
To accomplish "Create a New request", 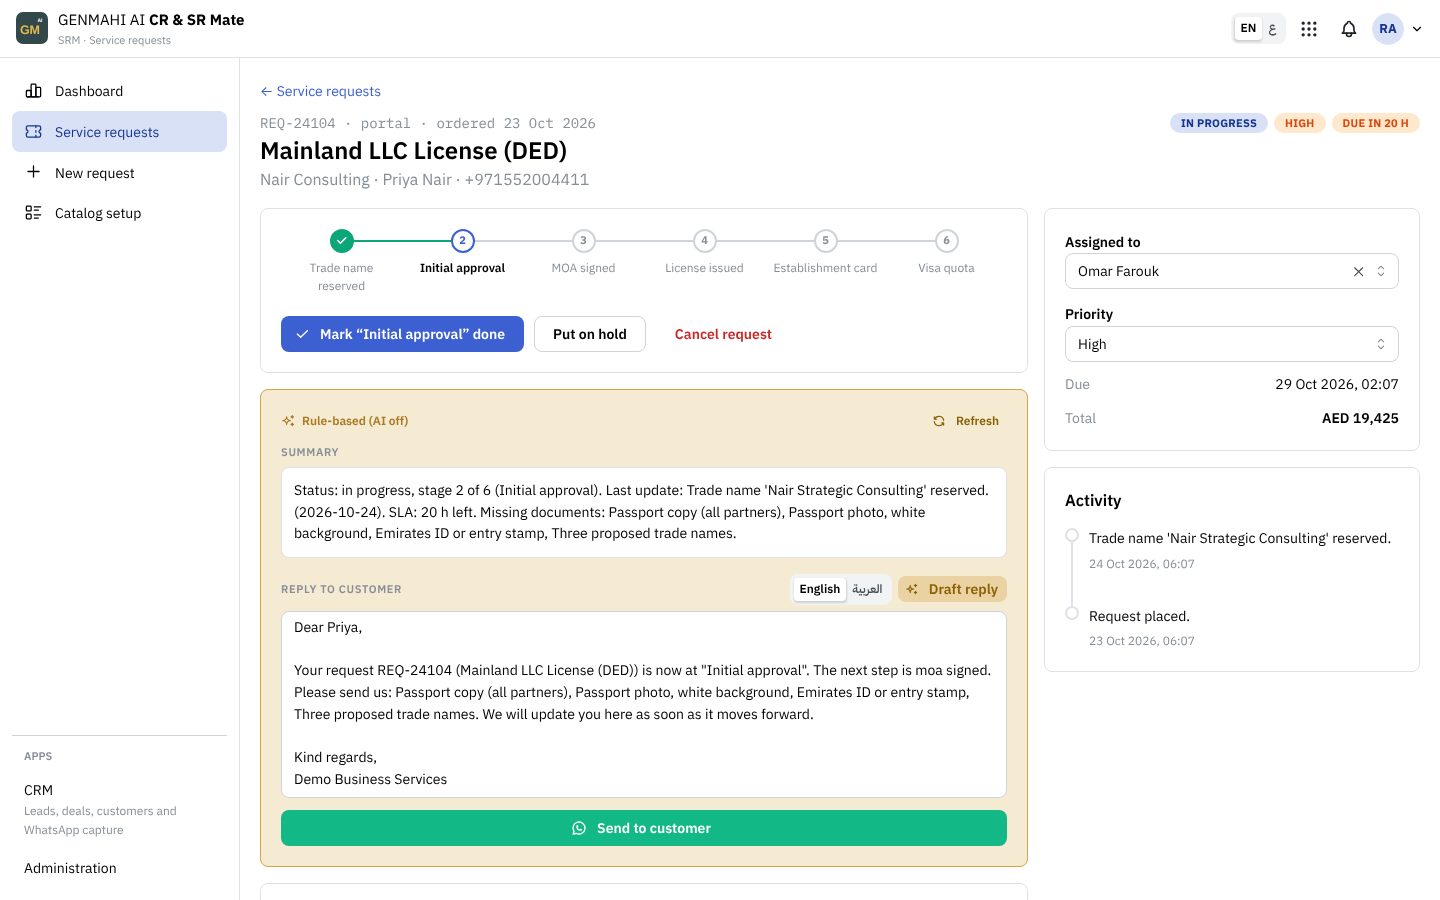I will click(119, 173).
